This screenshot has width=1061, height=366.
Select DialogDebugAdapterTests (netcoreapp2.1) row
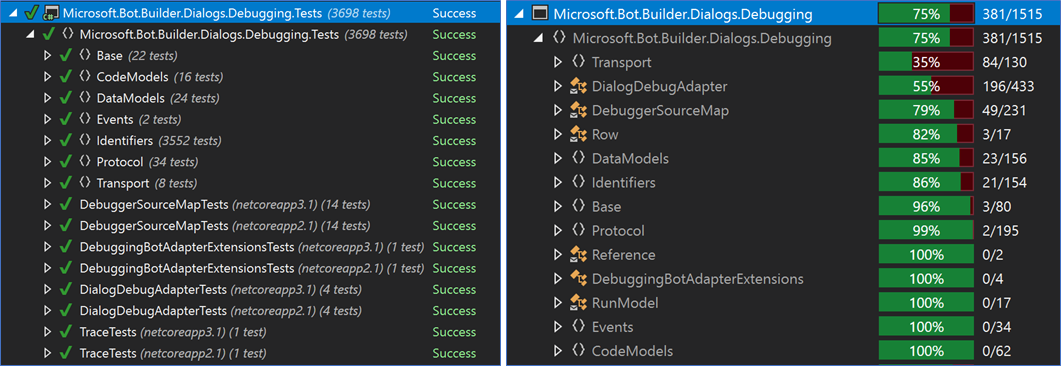(220, 311)
